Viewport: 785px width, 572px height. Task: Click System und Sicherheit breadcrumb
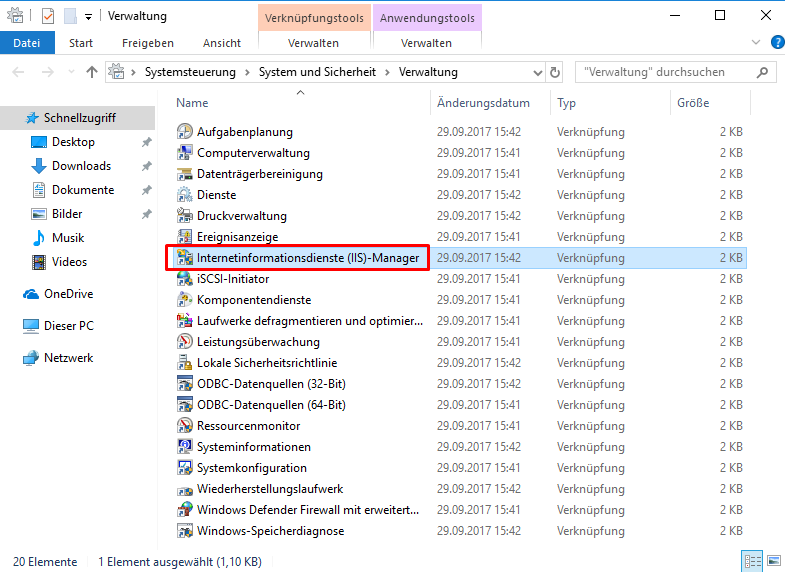[317, 72]
